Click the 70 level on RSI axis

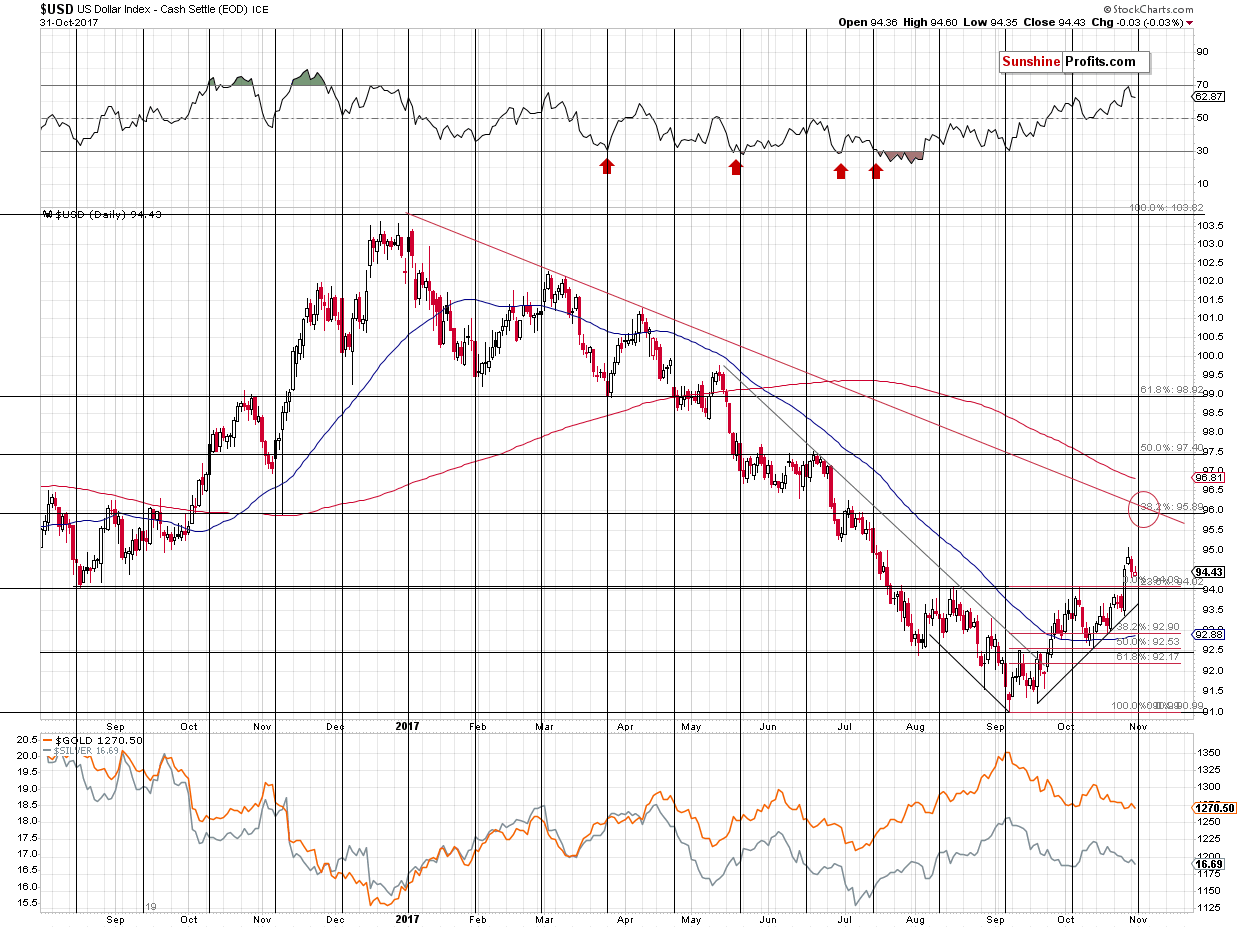(1203, 85)
